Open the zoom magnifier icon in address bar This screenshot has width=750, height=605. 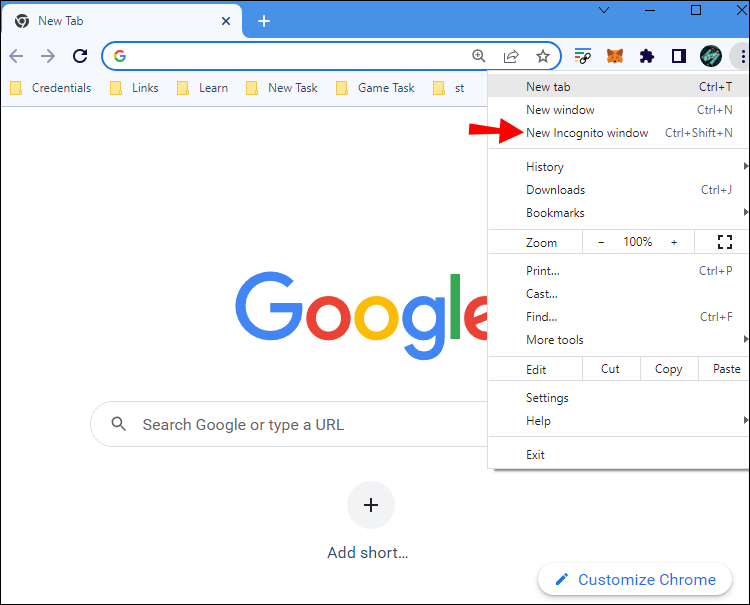(x=479, y=56)
